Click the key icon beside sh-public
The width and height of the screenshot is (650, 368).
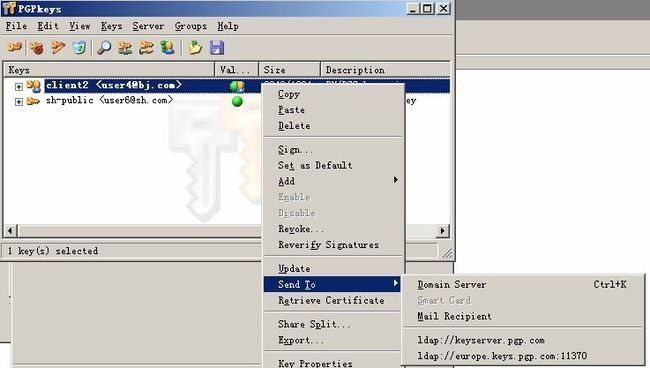point(33,101)
